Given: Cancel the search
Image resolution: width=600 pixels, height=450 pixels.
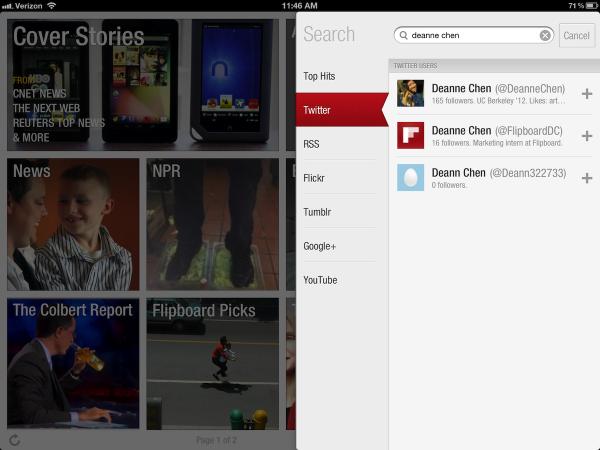Looking at the screenshot, I should tap(577, 36).
